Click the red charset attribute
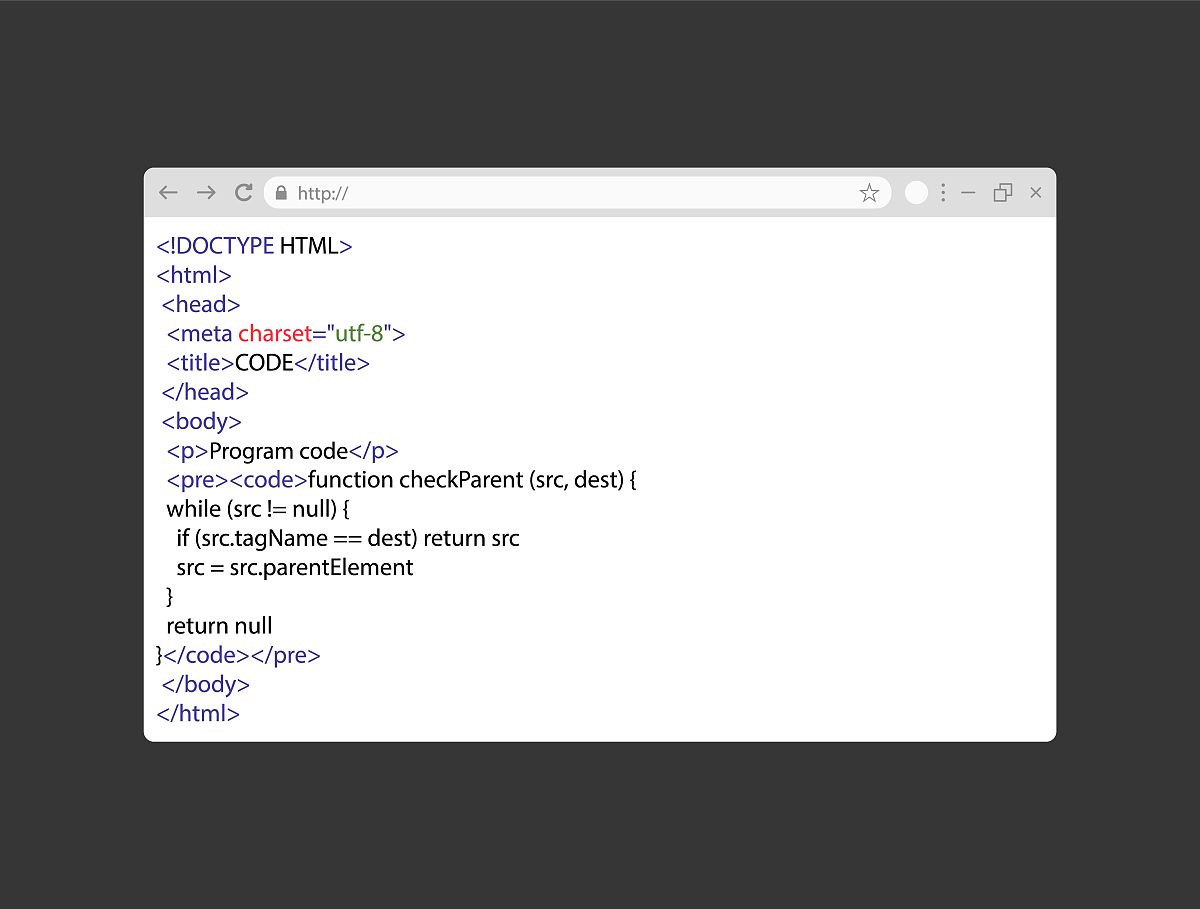Screen dimensions: 1200x909 [x=275, y=333]
